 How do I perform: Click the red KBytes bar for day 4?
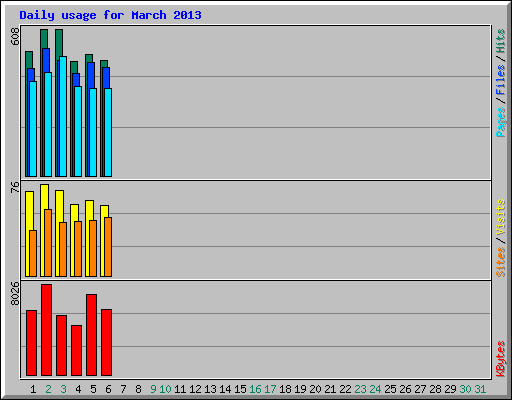(x=76, y=350)
